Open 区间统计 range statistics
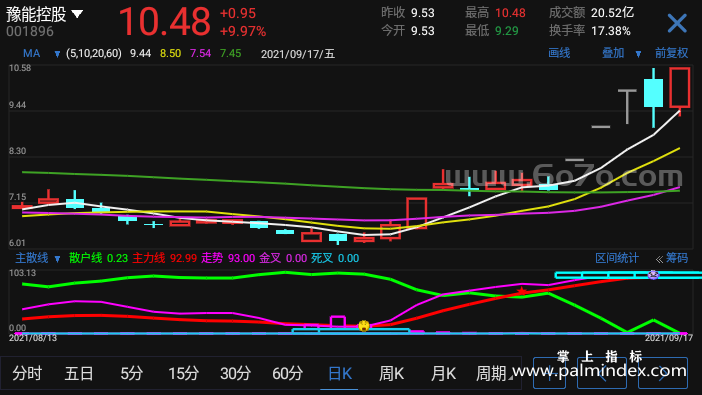Viewport: 702px width, 395px height. [616, 258]
